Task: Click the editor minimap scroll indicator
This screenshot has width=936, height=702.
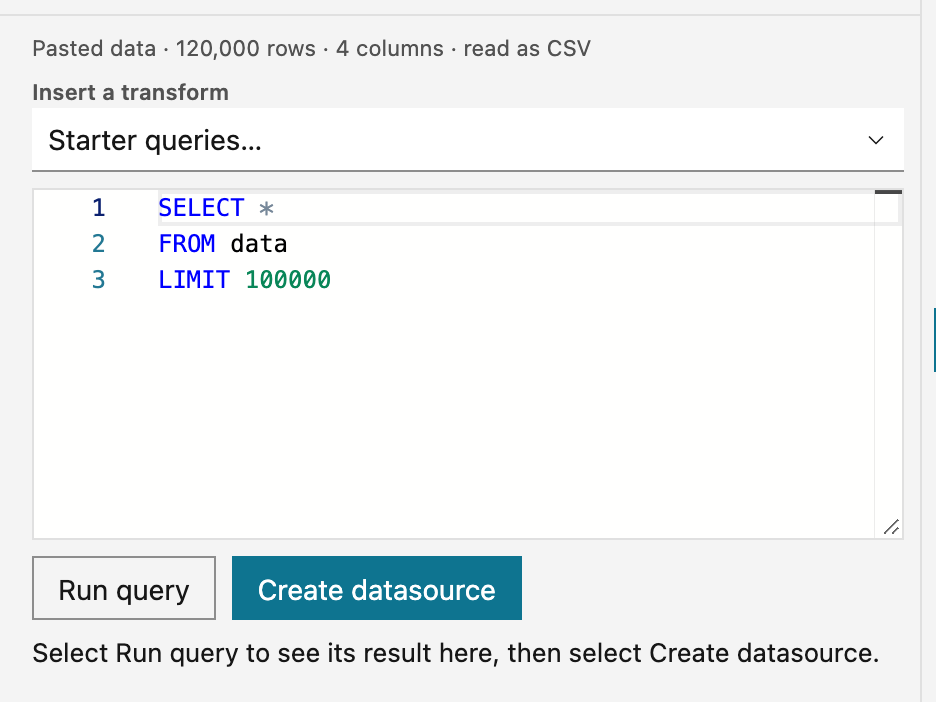Action: (x=888, y=192)
